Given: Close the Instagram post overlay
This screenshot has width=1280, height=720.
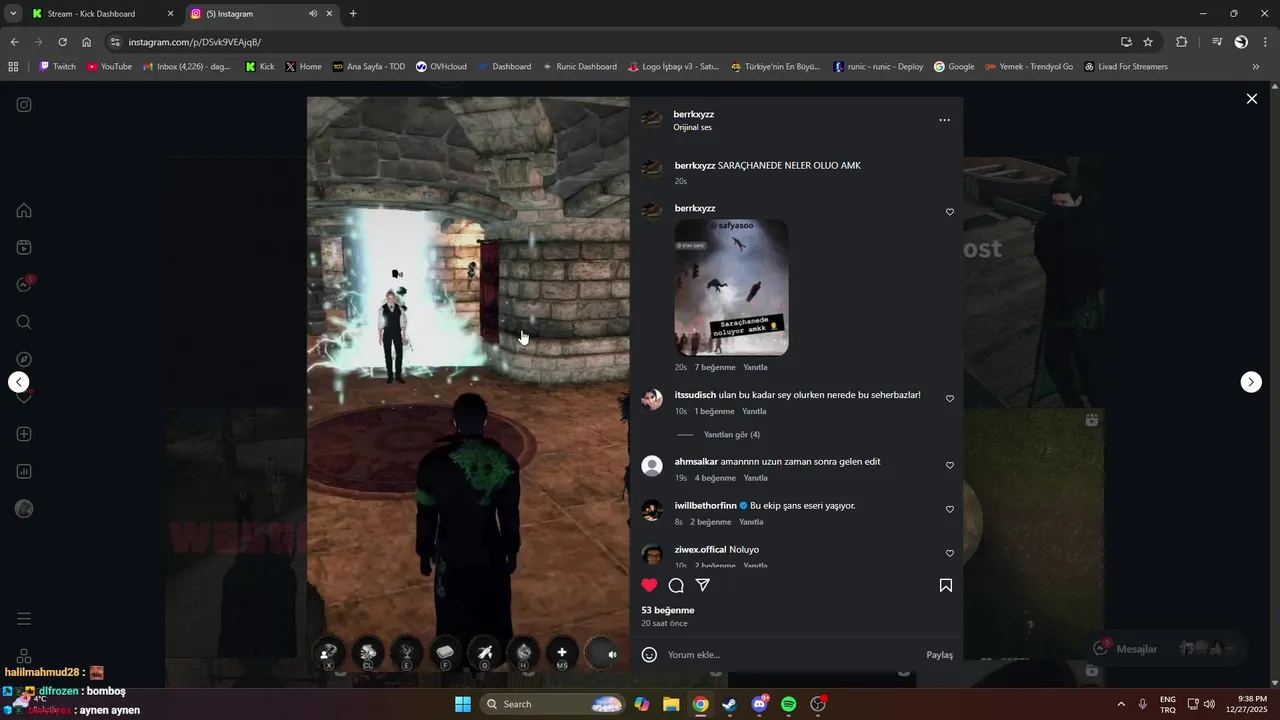Looking at the screenshot, I should tap(1251, 99).
